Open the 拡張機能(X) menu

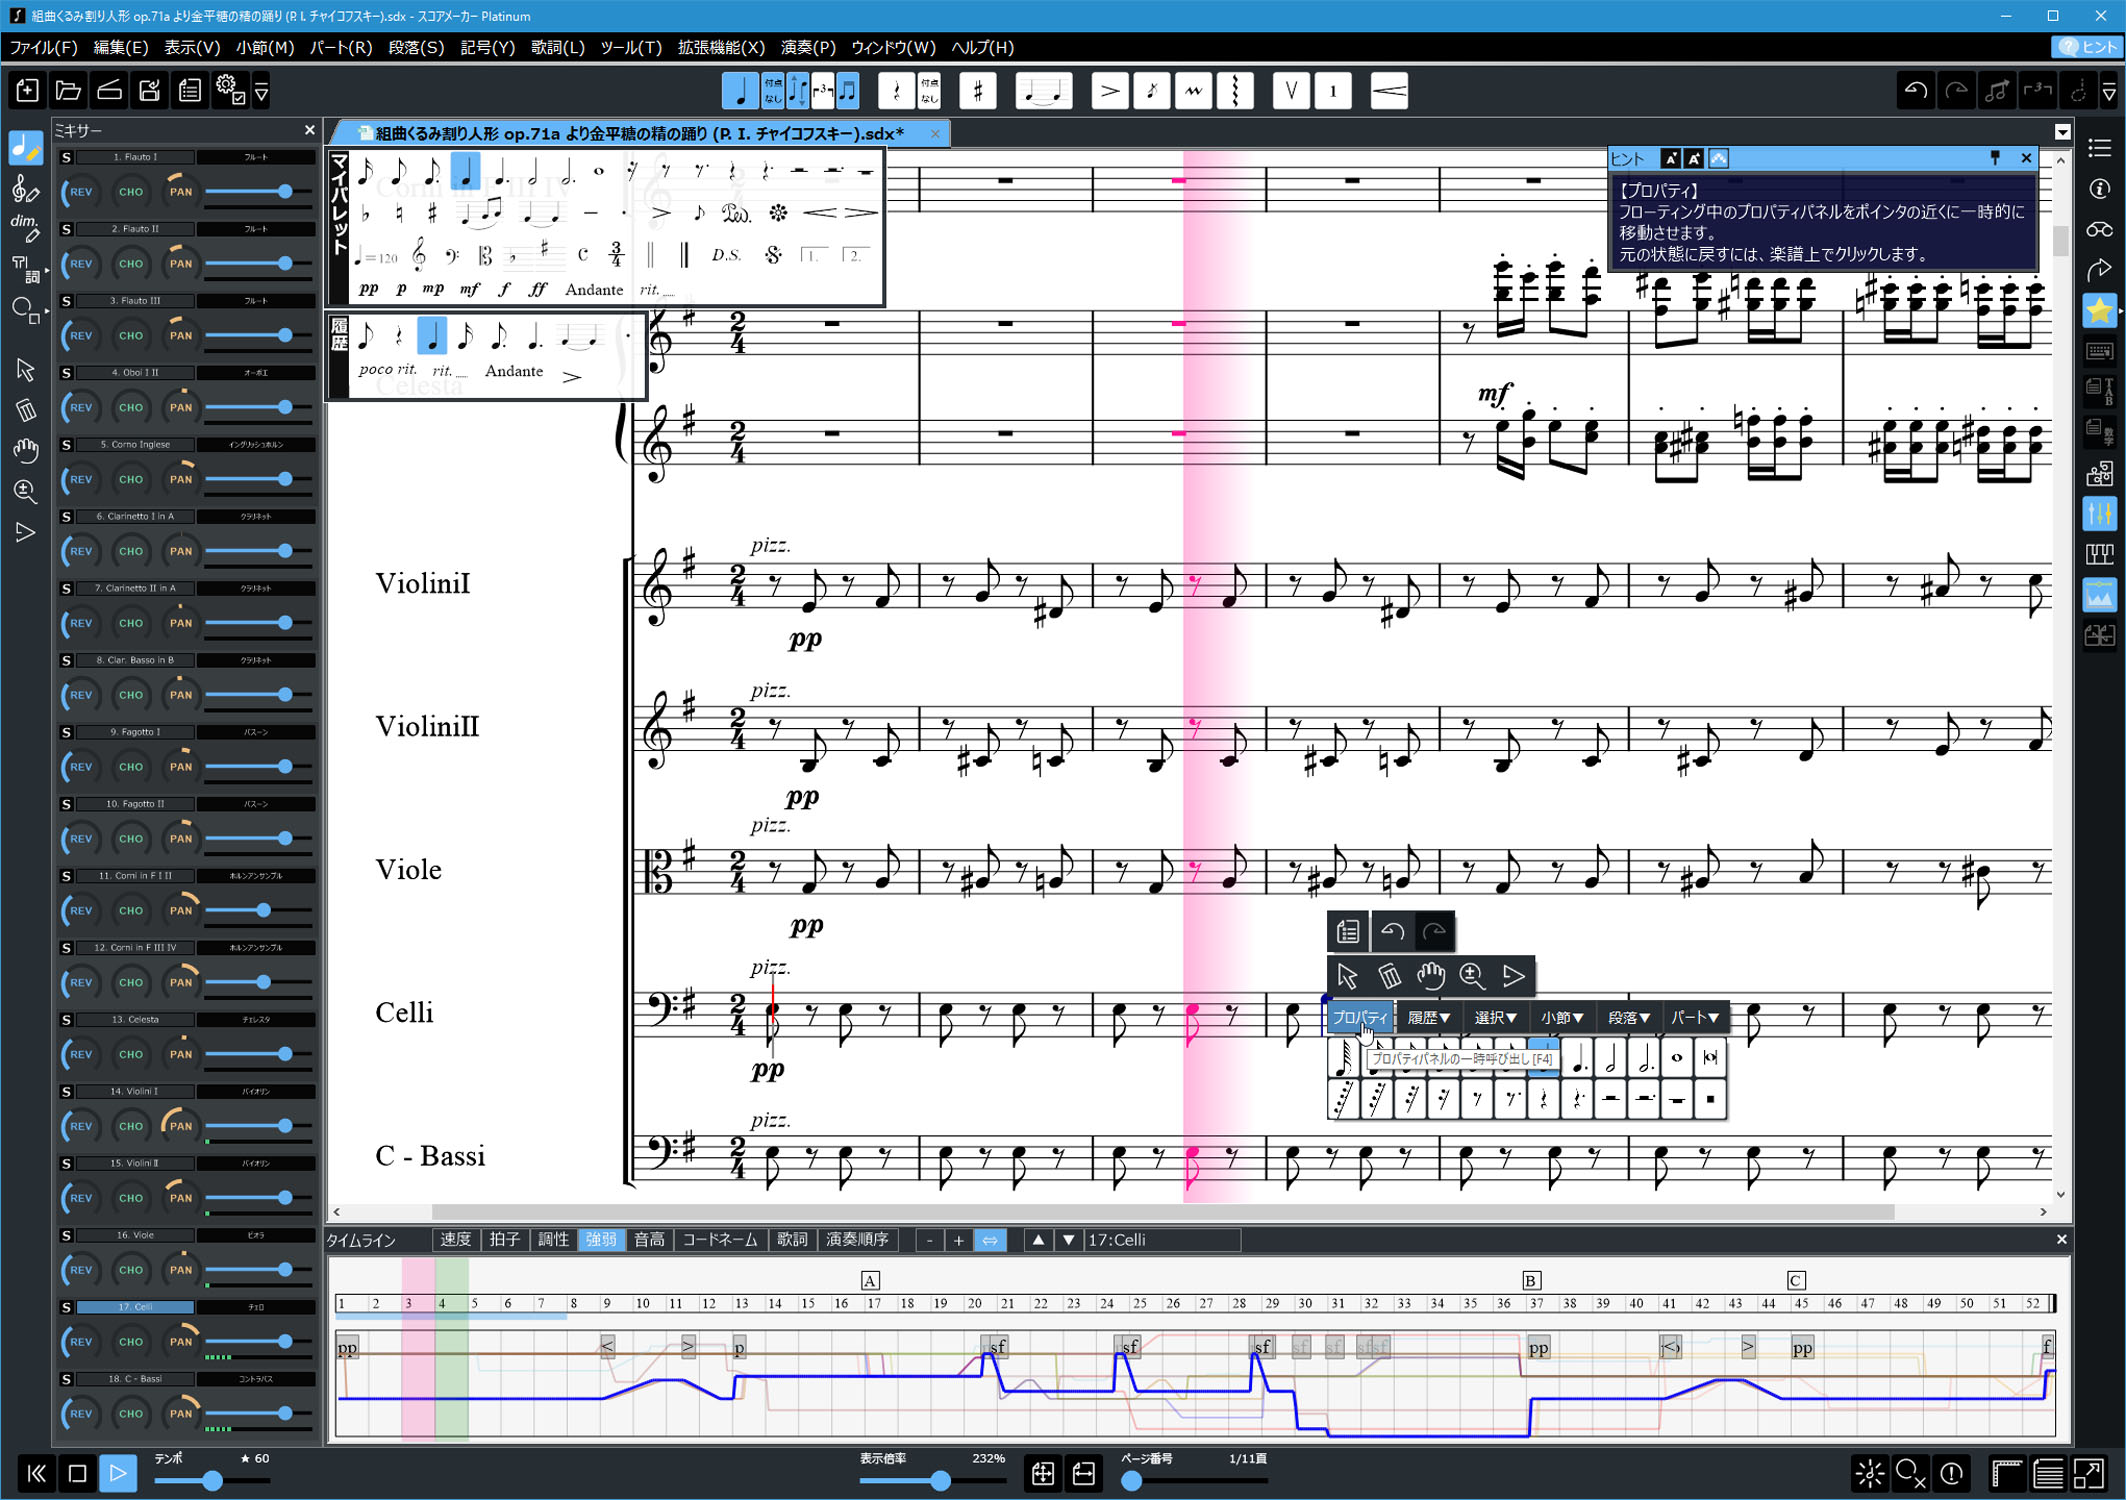pos(721,47)
